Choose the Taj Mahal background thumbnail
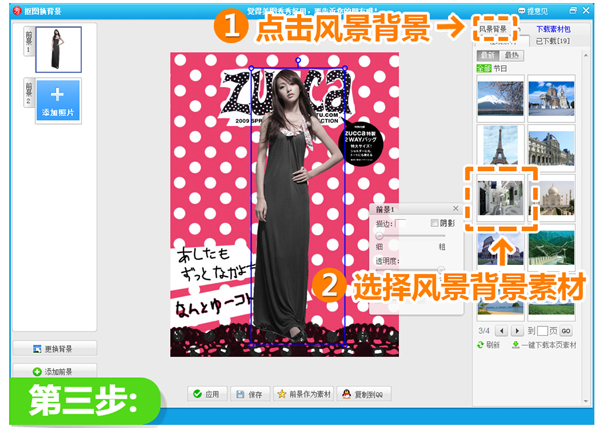 pos(553,198)
